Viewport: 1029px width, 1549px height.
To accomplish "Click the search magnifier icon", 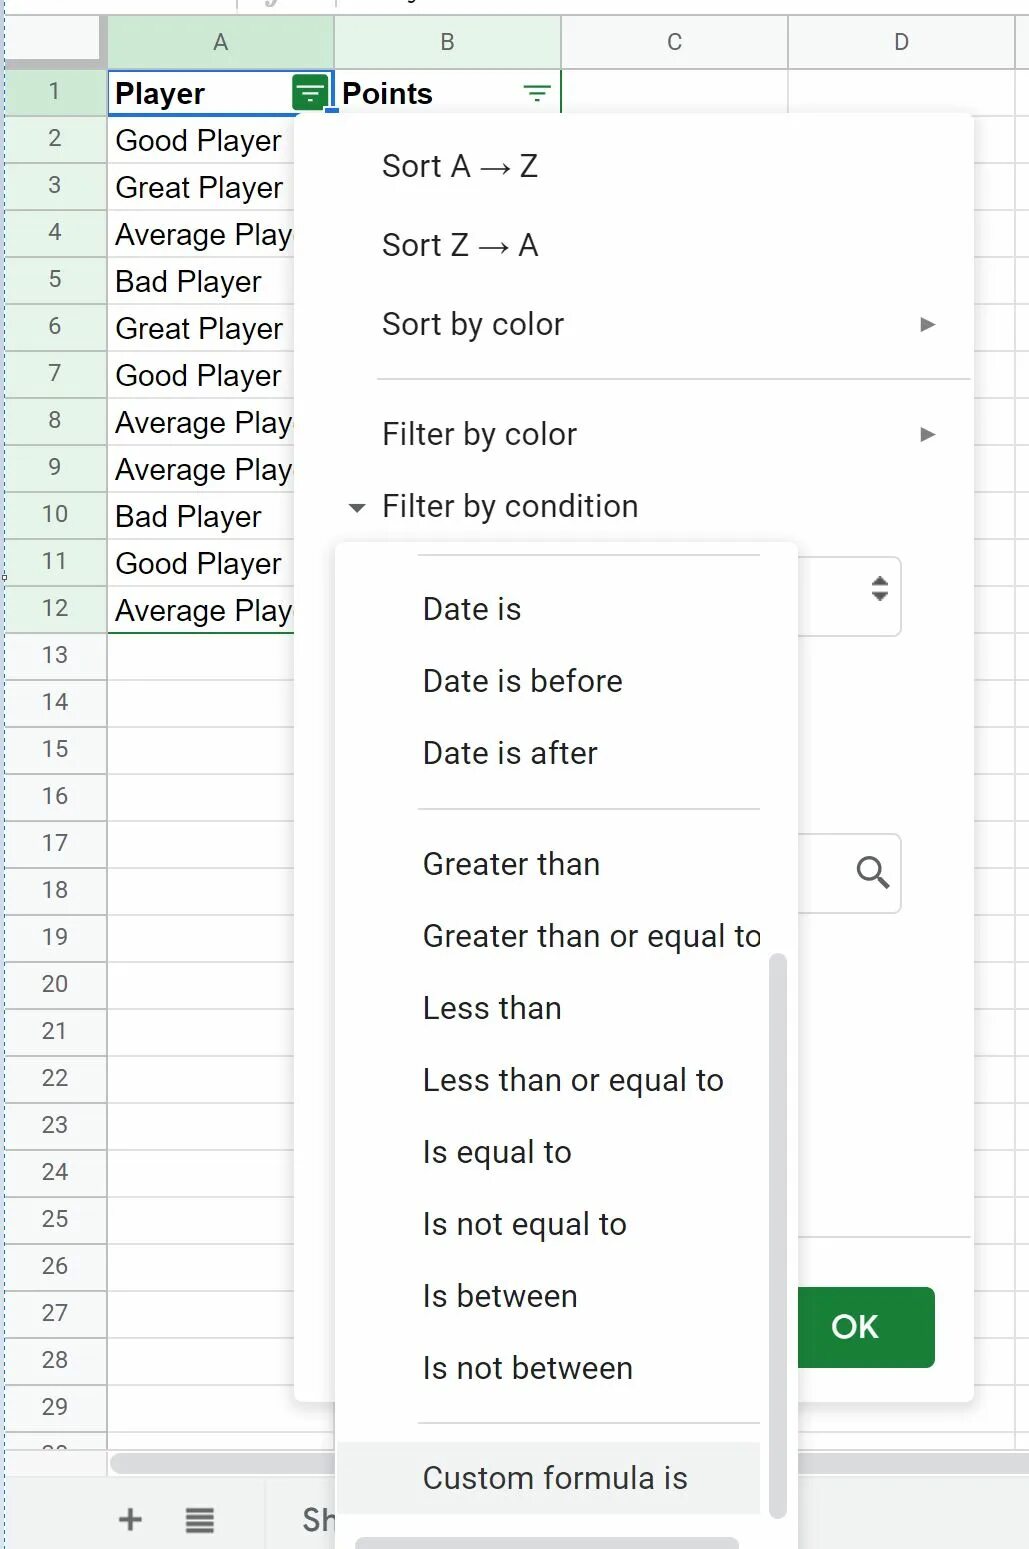I will point(872,873).
